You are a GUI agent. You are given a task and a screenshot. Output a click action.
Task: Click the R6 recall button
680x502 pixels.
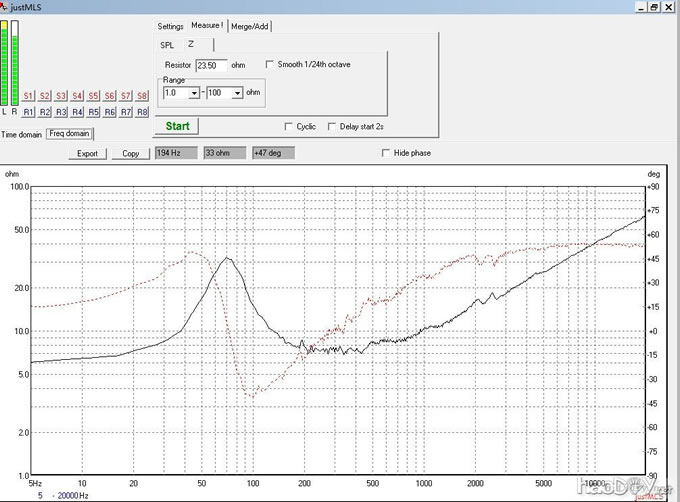point(110,112)
